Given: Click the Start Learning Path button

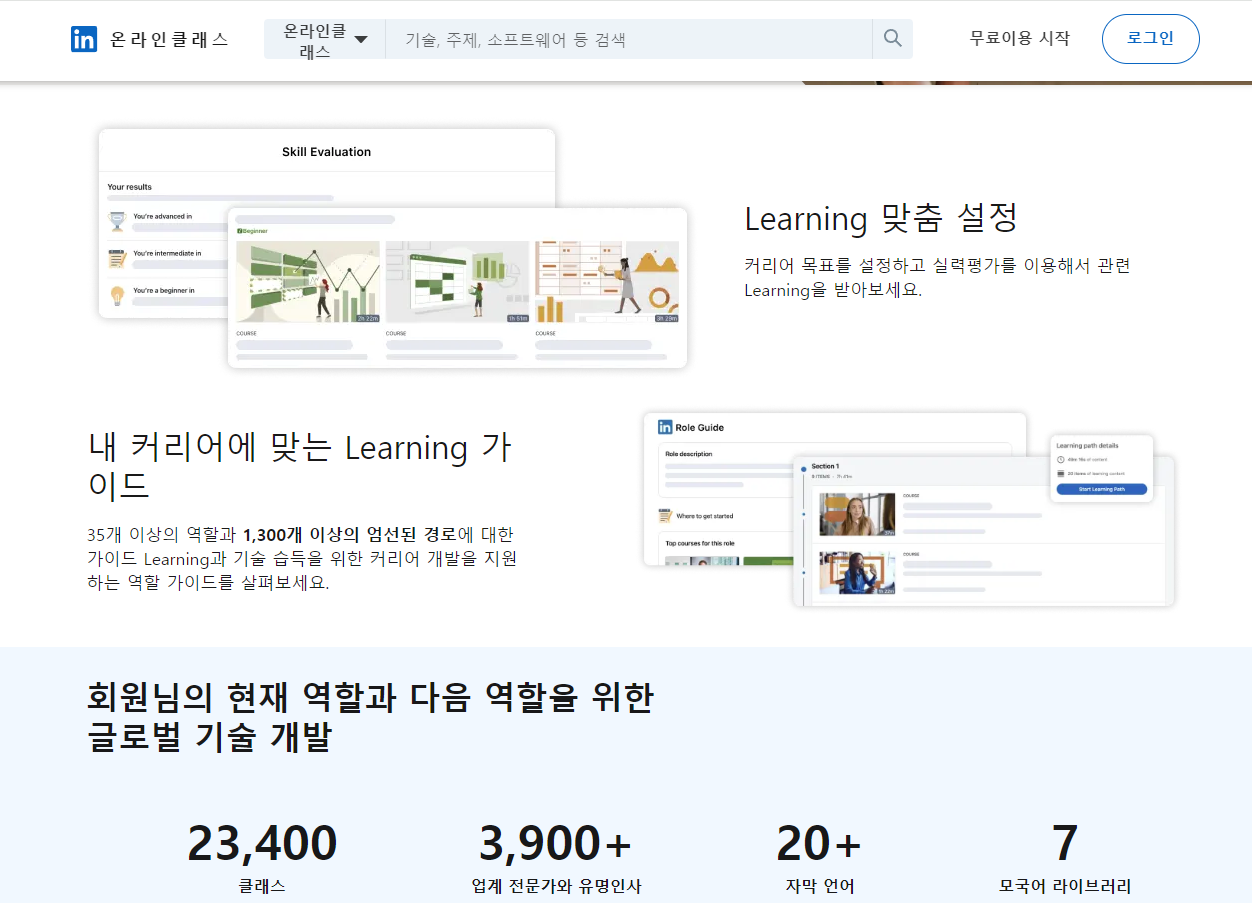Looking at the screenshot, I should click(1101, 489).
